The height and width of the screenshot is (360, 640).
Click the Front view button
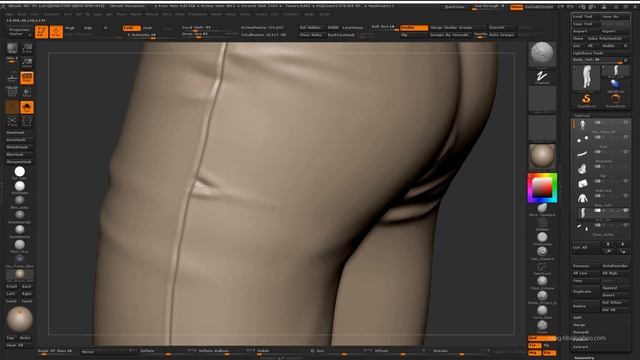pyautogui.click(x=12, y=287)
